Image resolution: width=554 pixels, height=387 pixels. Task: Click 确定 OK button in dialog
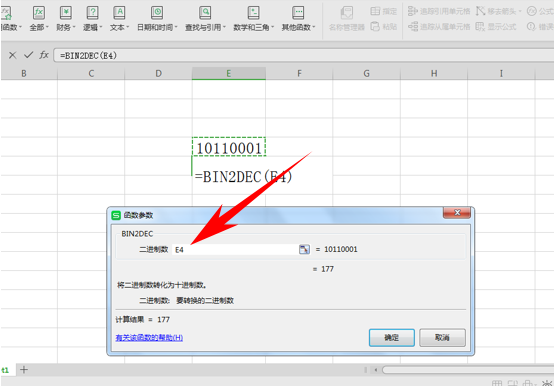(391, 338)
